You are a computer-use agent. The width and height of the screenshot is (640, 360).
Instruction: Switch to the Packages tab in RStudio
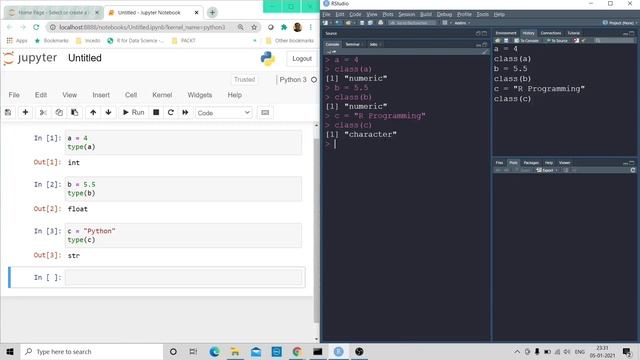[531, 163]
